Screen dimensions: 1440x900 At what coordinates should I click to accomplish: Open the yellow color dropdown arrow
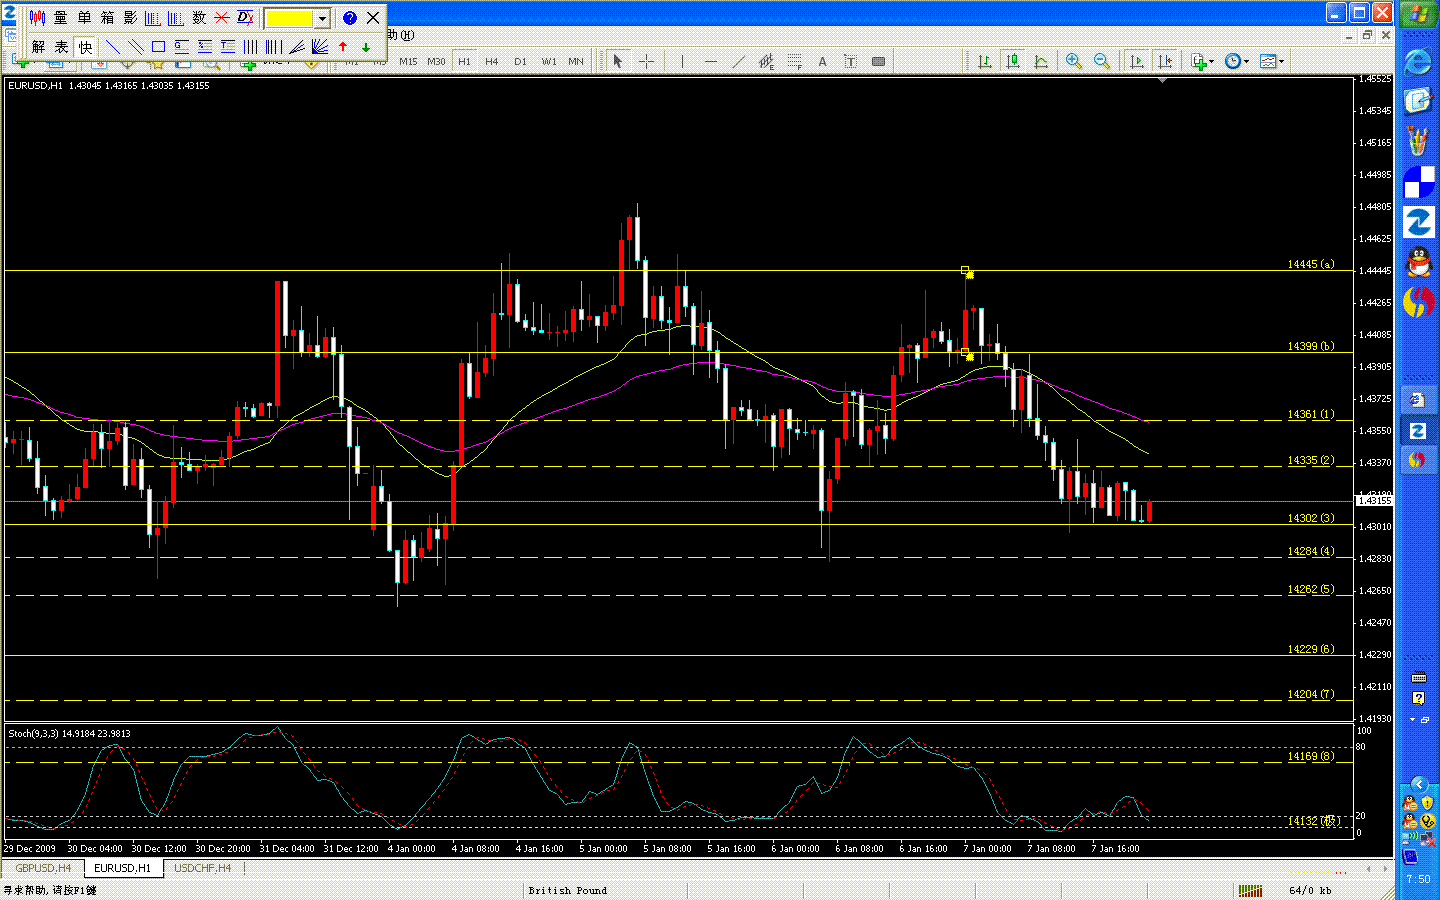coord(322,19)
